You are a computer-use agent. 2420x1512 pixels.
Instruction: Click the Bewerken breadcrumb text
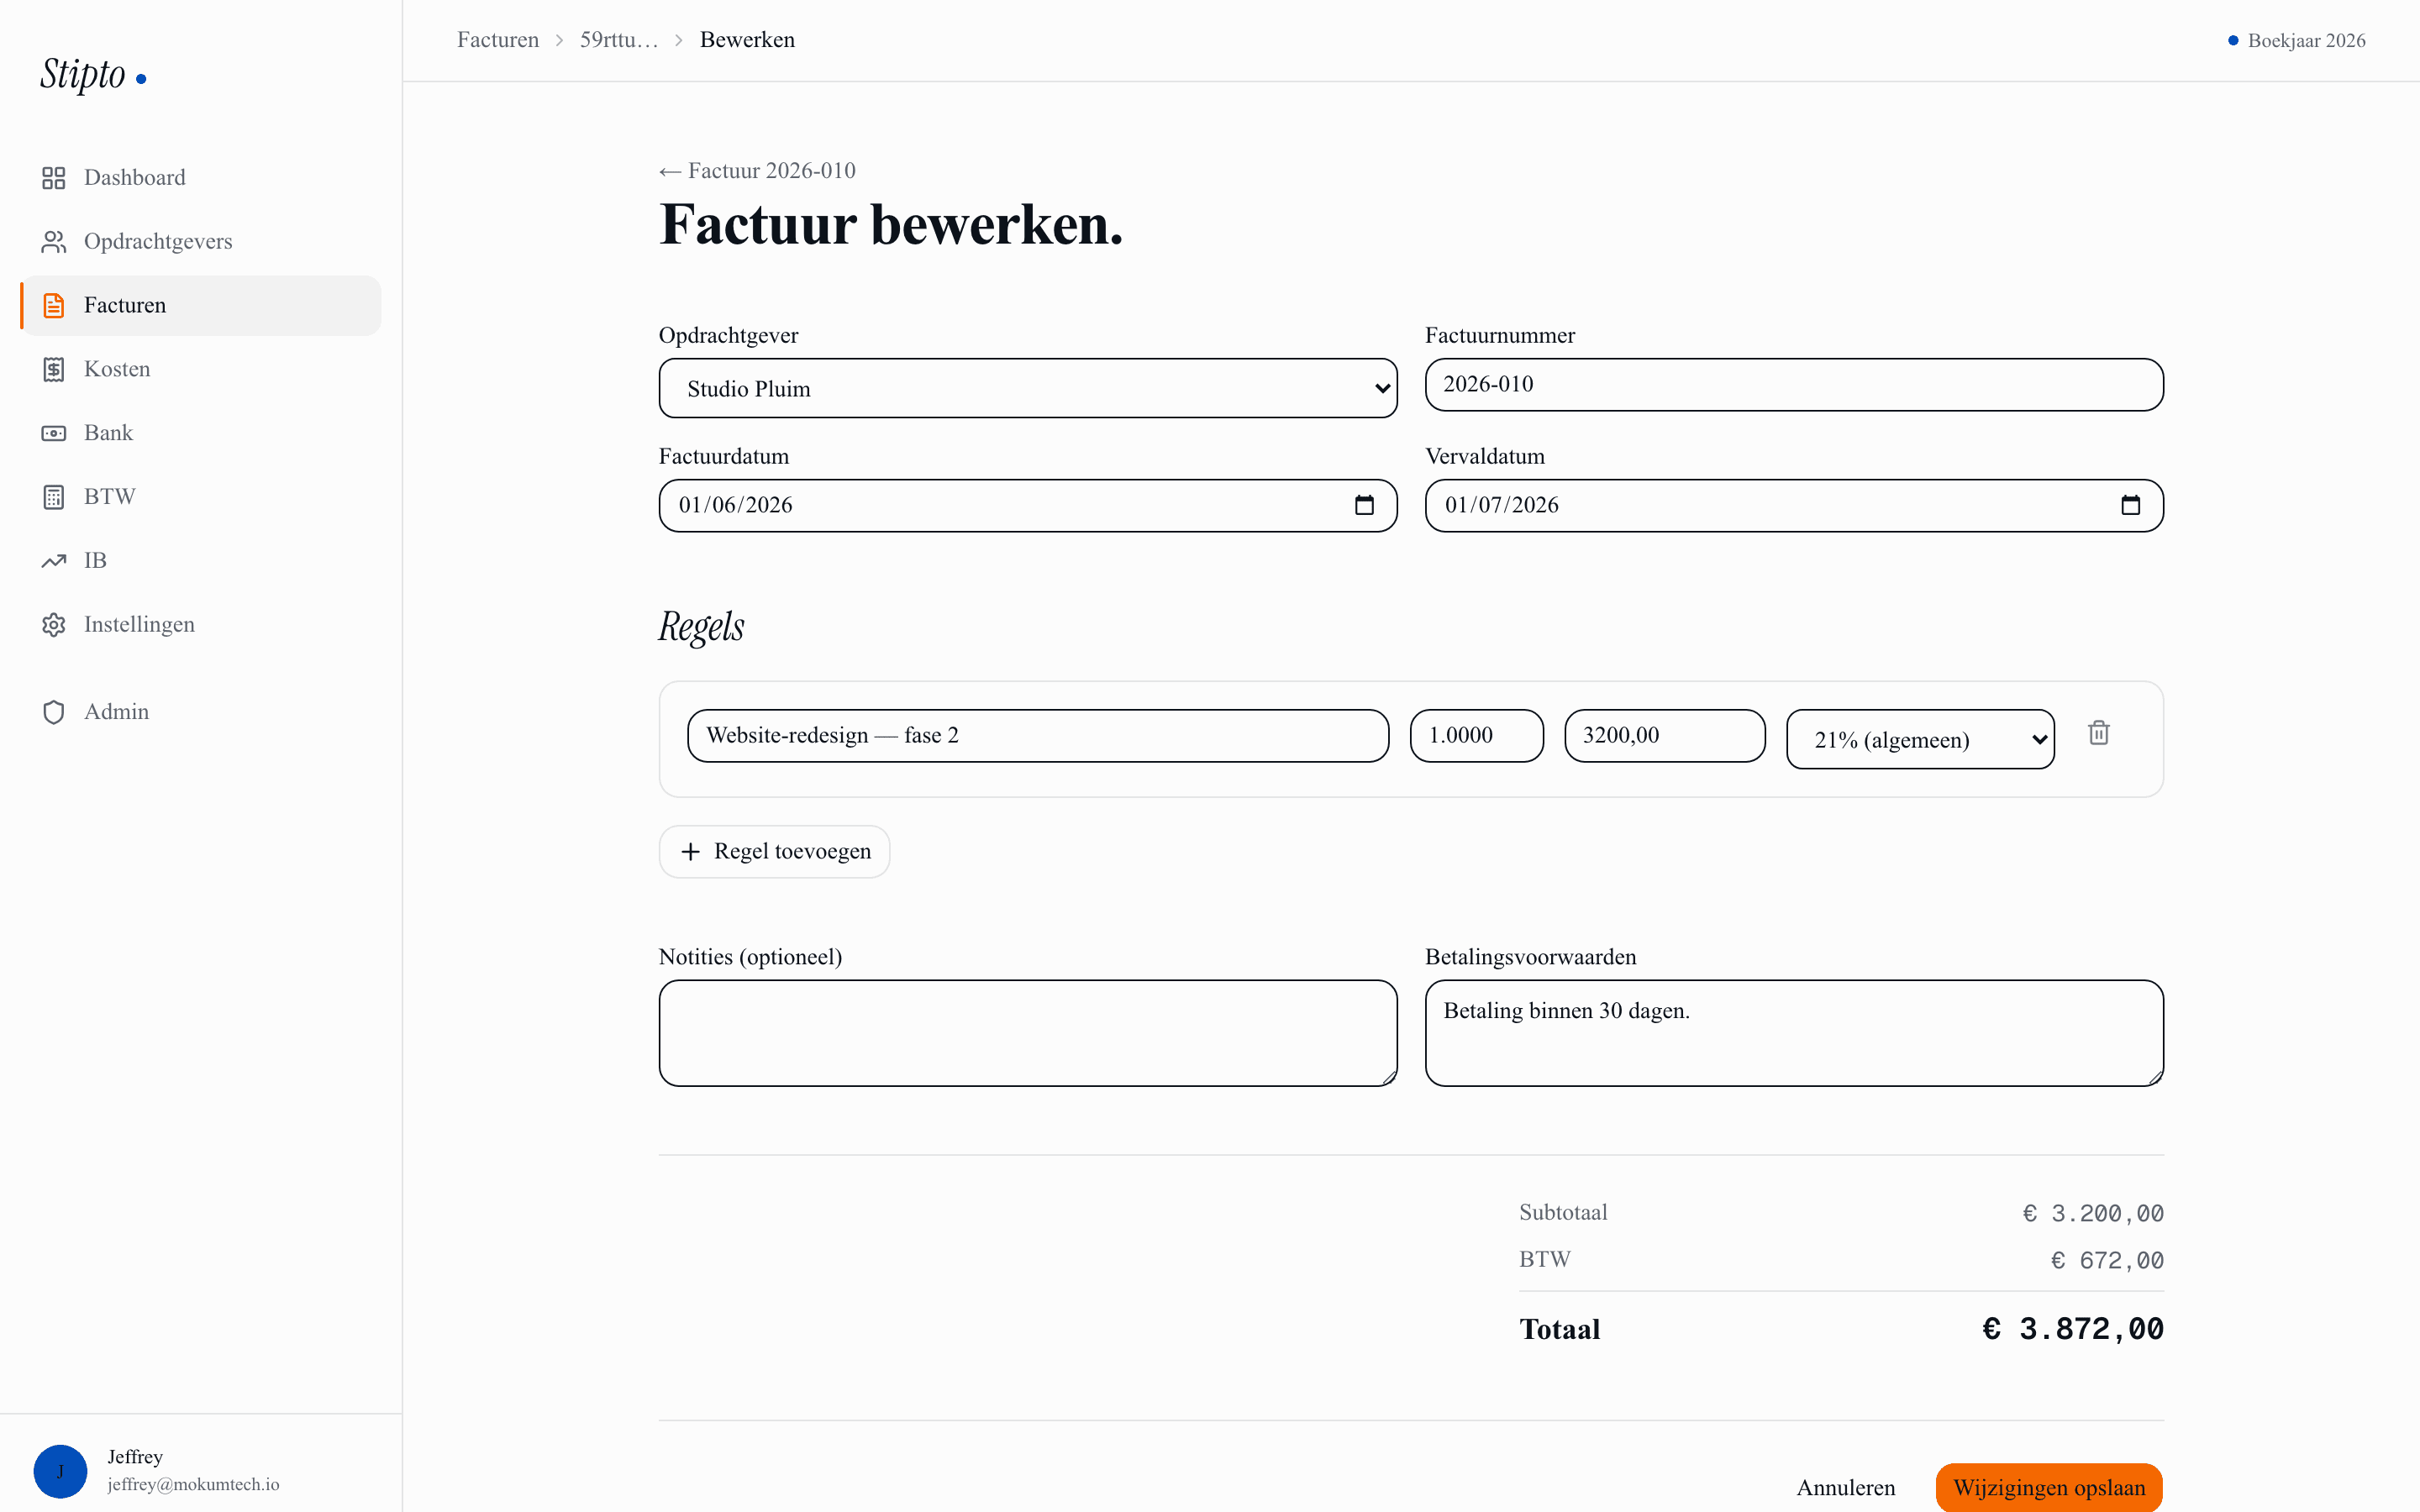pyautogui.click(x=747, y=40)
